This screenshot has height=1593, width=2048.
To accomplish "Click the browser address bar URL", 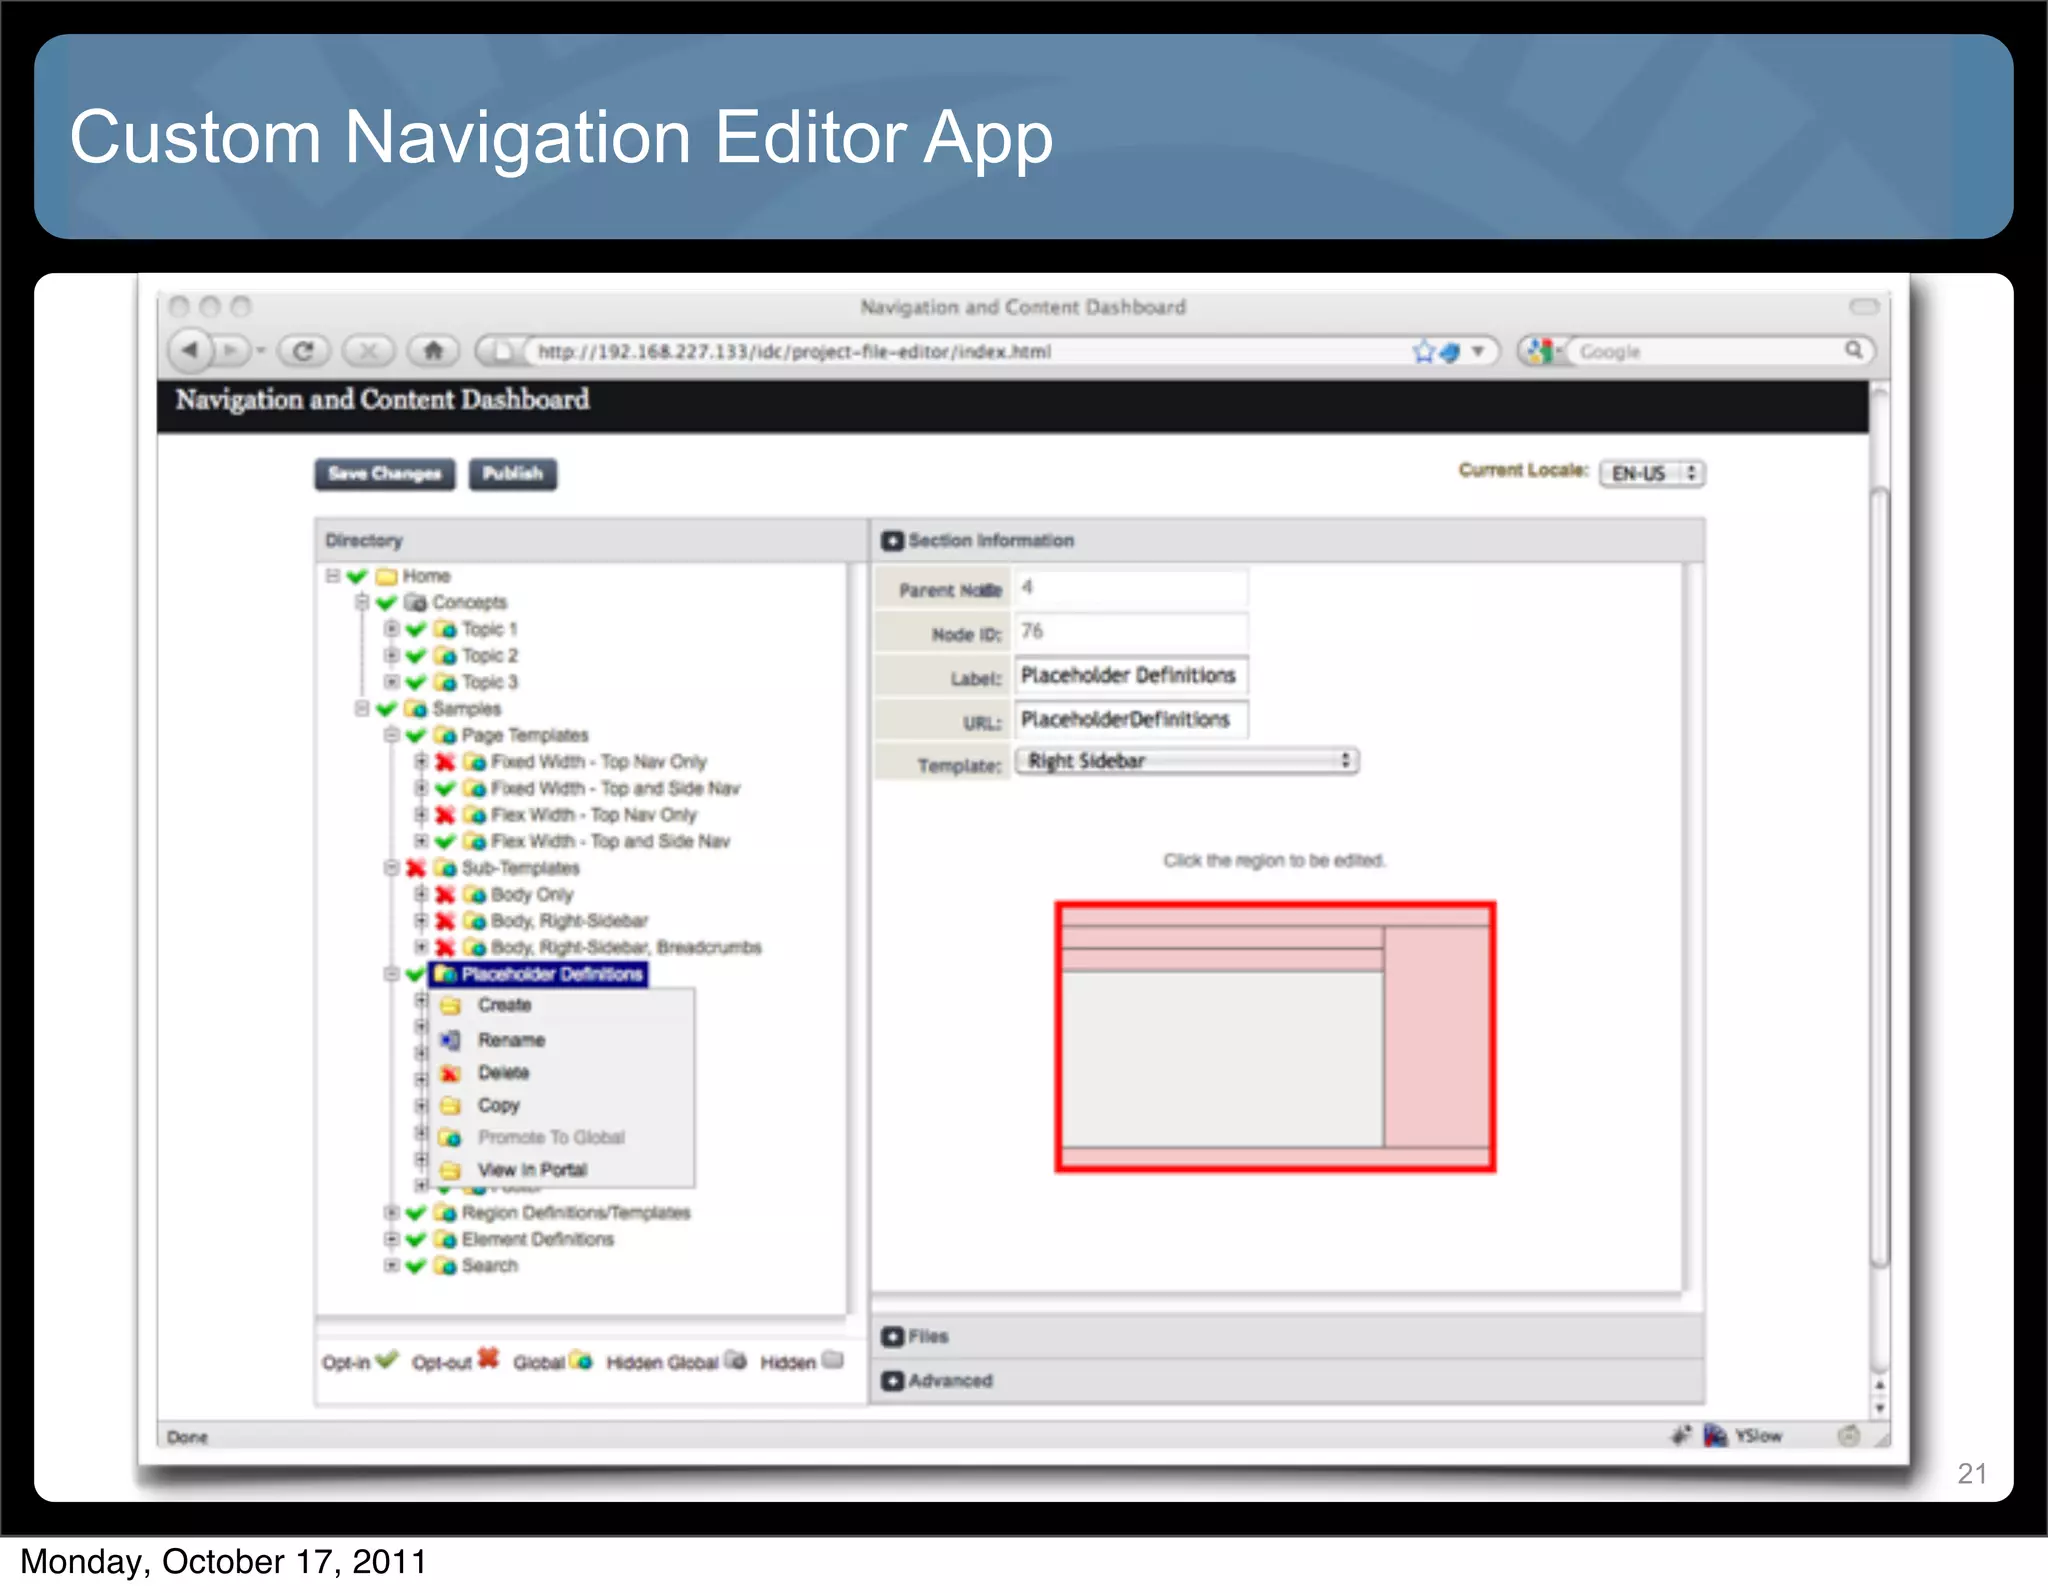I will 794,352.
